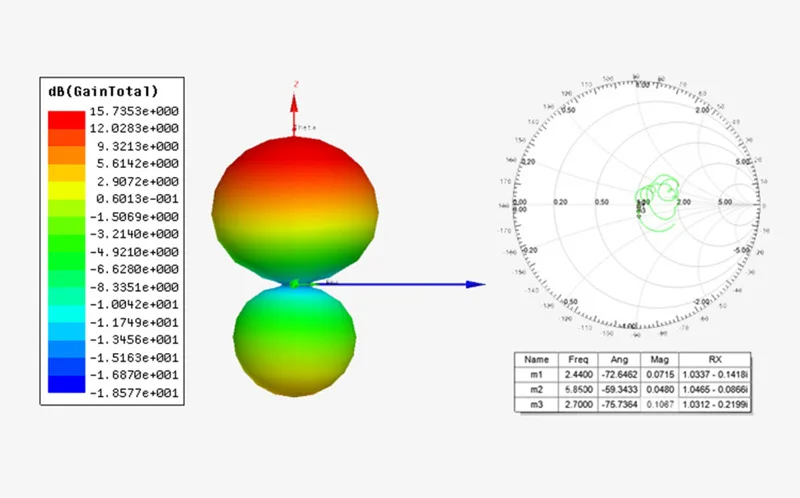Screen dimensions: 800x498
Task: Click angle cell -75.7364
Action: pos(619,405)
